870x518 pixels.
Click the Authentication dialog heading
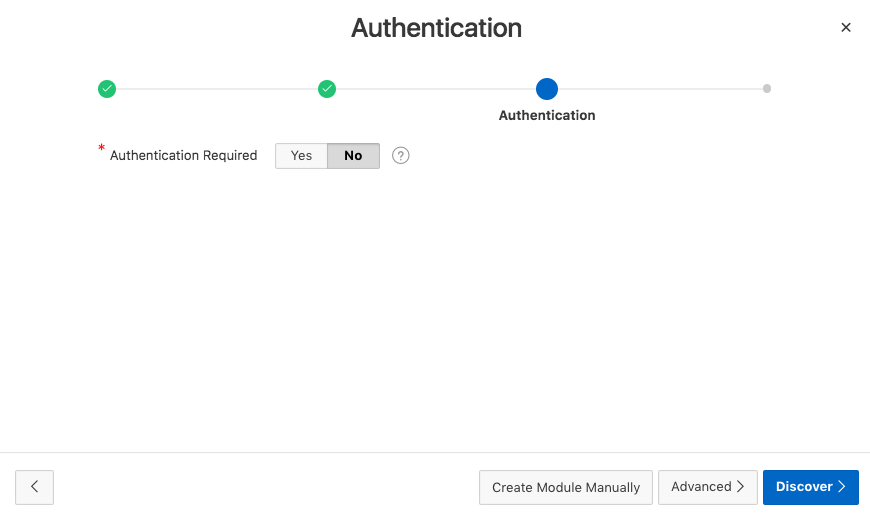436,28
